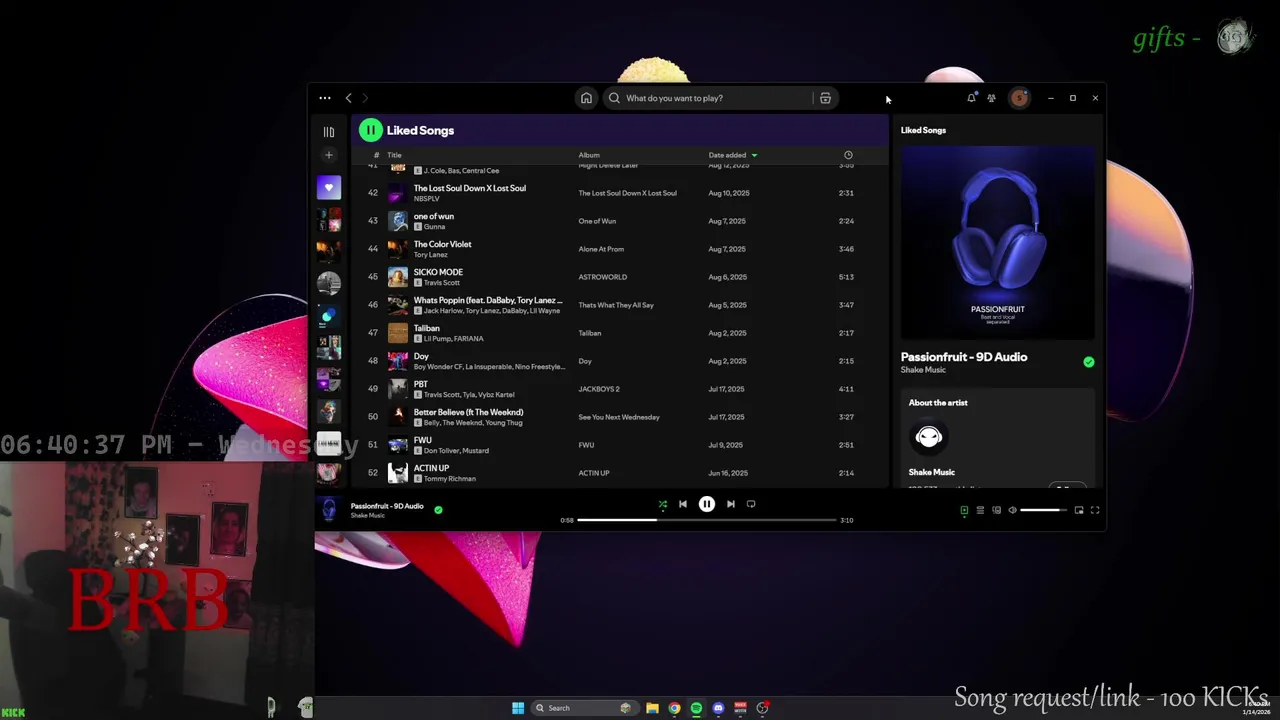
Task: Go back with the left arrow
Action: pyautogui.click(x=348, y=98)
